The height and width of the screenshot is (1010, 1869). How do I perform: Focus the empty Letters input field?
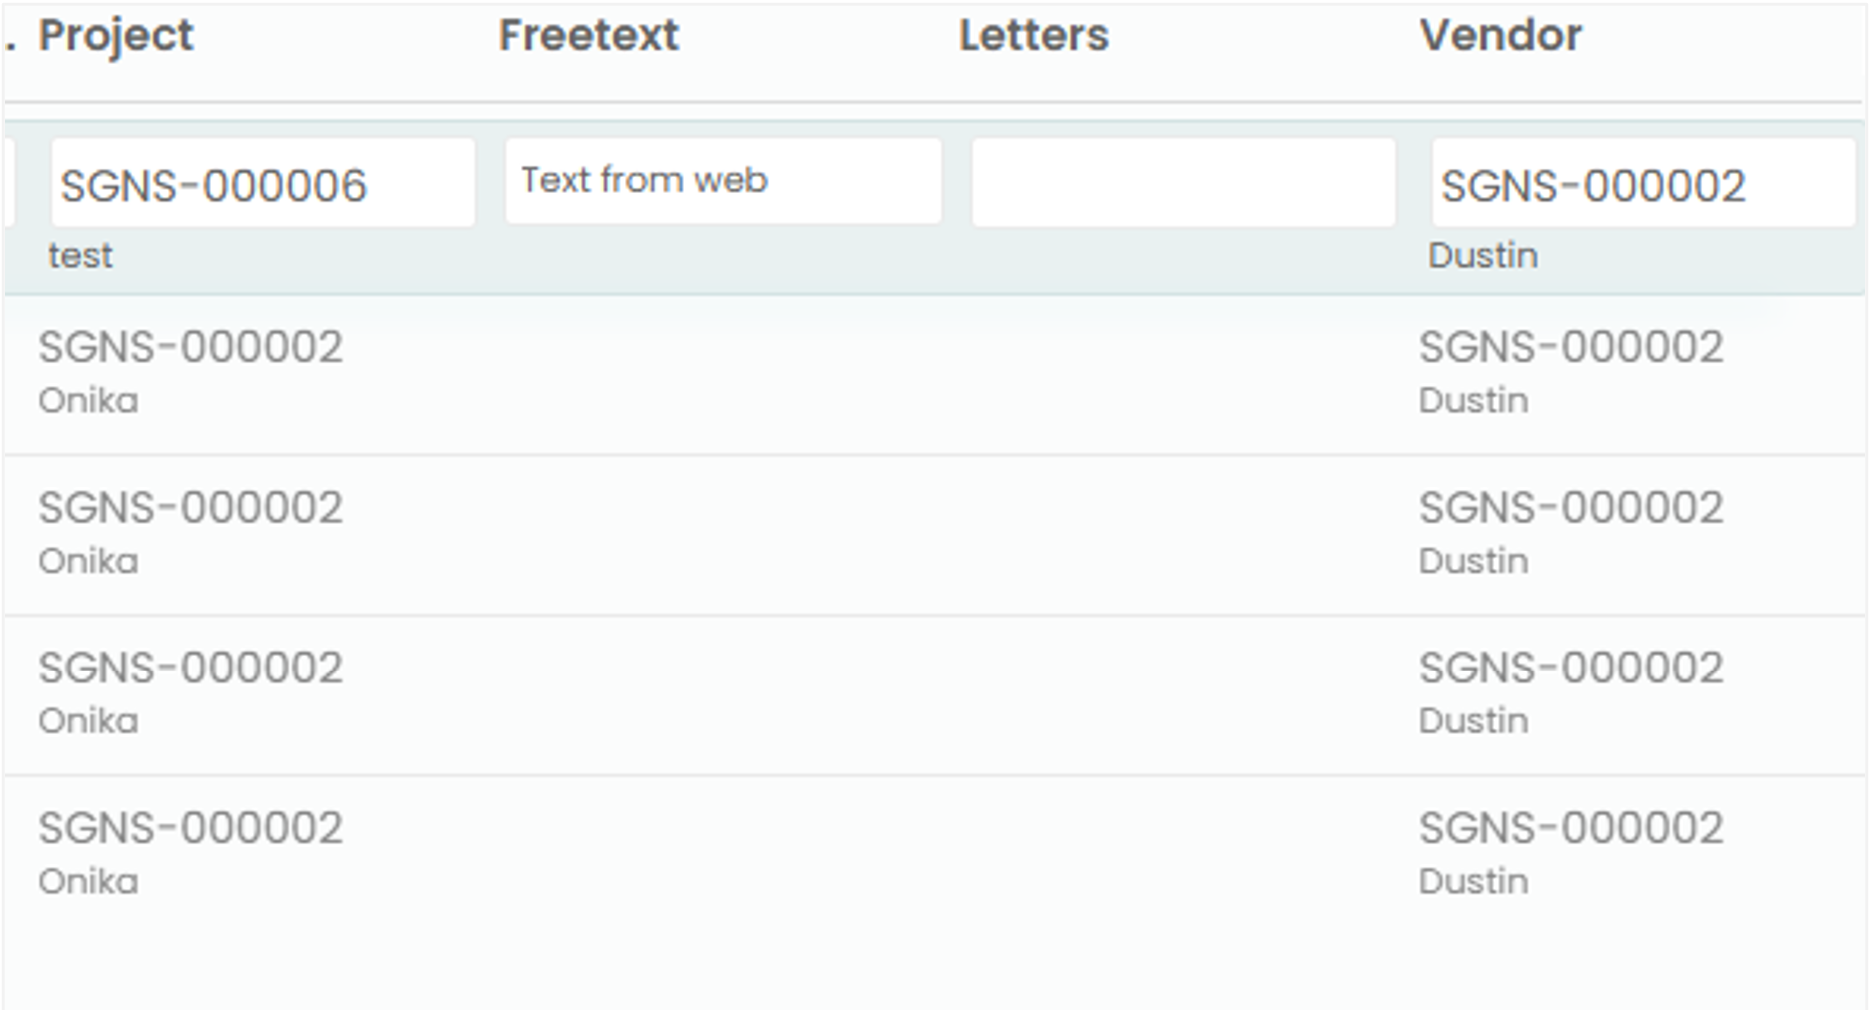[x=1183, y=183]
